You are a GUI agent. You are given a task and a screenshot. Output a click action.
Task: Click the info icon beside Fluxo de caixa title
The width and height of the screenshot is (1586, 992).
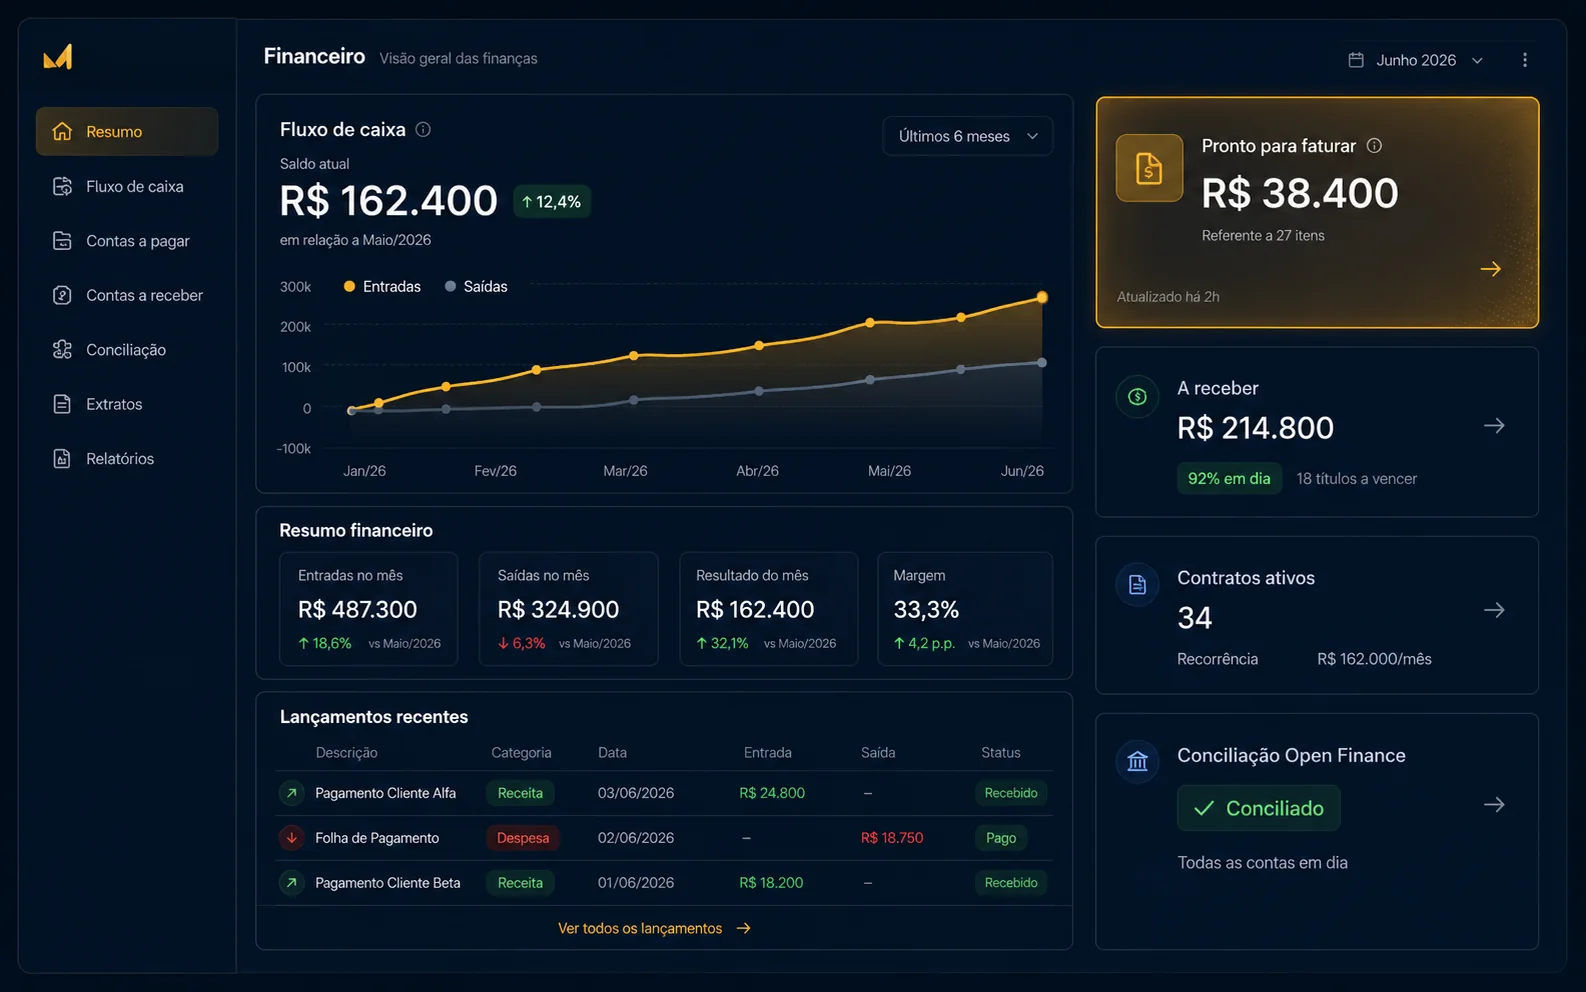pyautogui.click(x=423, y=129)
